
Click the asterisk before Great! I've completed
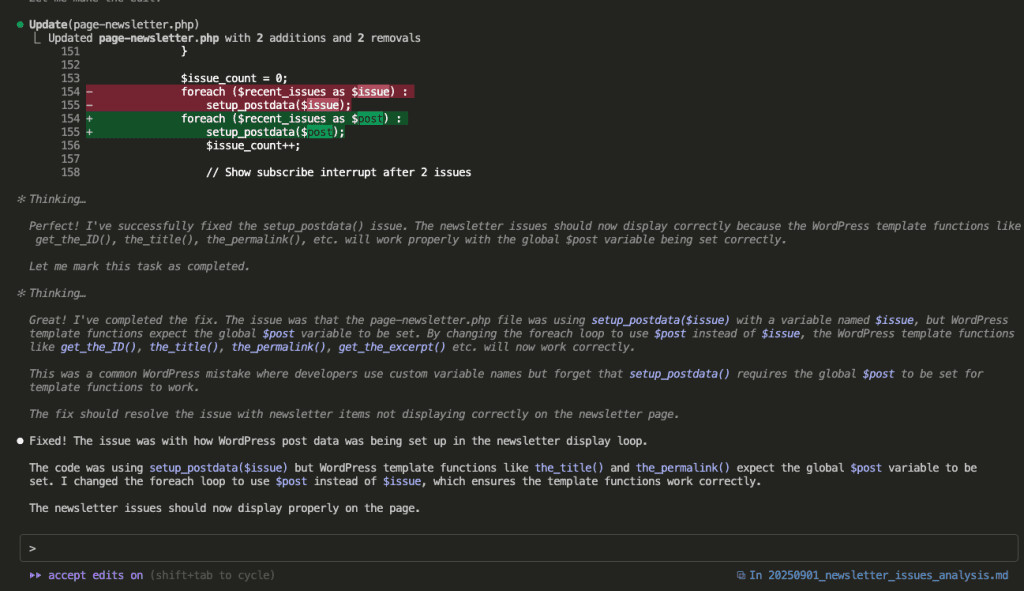21,293
